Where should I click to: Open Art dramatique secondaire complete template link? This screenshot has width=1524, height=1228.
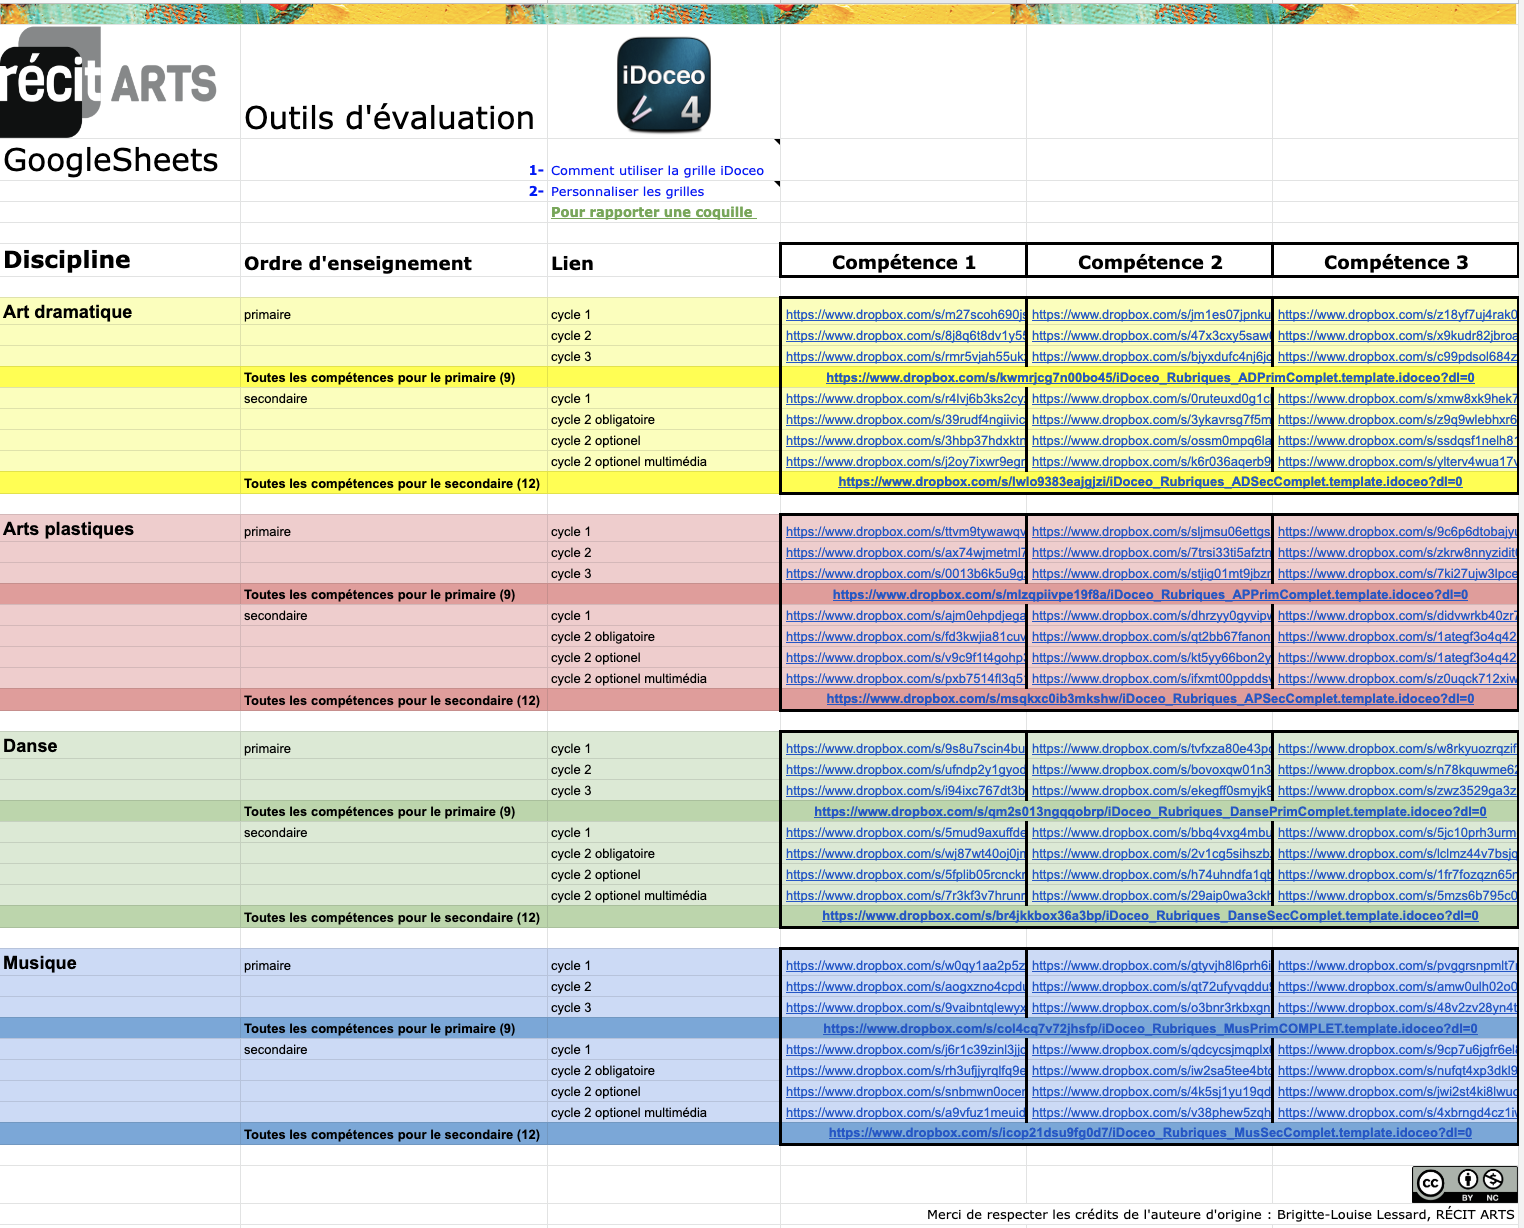pyautogui.click(x=1150, y=482)
